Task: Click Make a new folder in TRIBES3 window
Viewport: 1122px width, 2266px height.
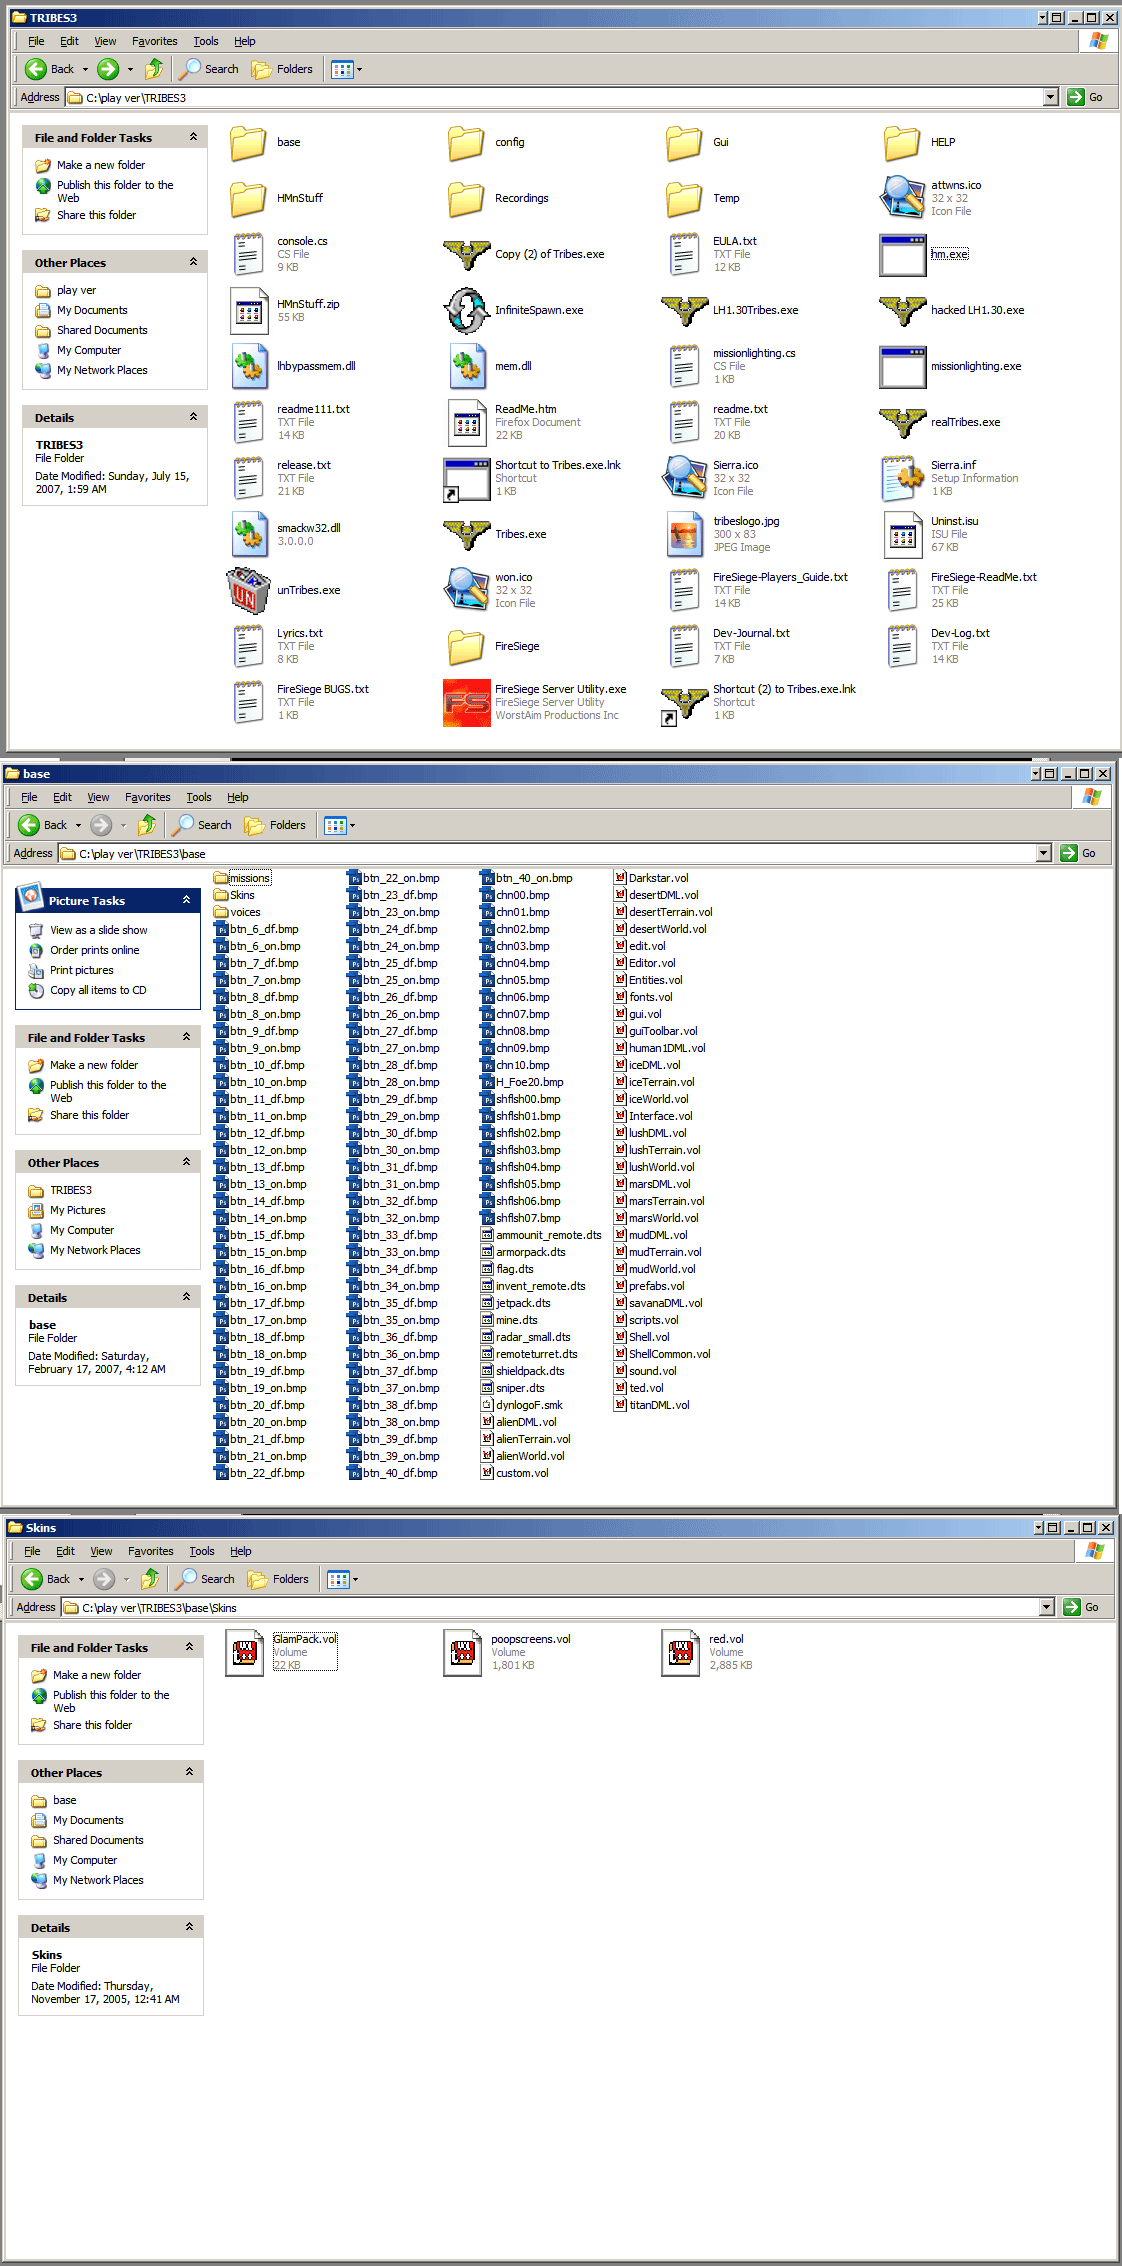Action: point(100,165)
